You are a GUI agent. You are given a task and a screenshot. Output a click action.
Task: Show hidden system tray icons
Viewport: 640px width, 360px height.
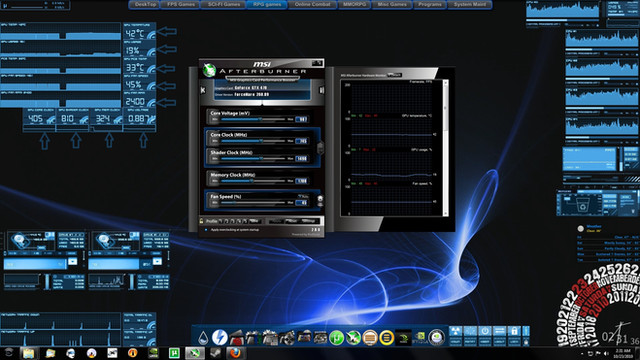pos(582,353)
